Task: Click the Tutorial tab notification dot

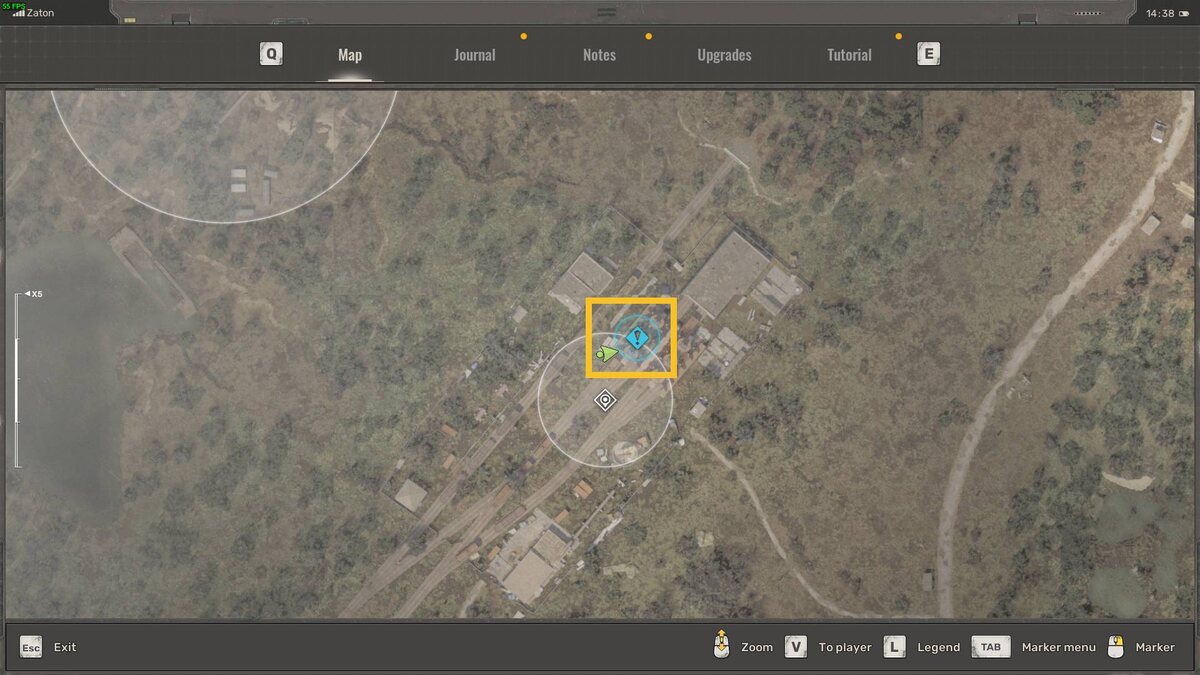Action: pyautogui.click(x=898, y=36)
